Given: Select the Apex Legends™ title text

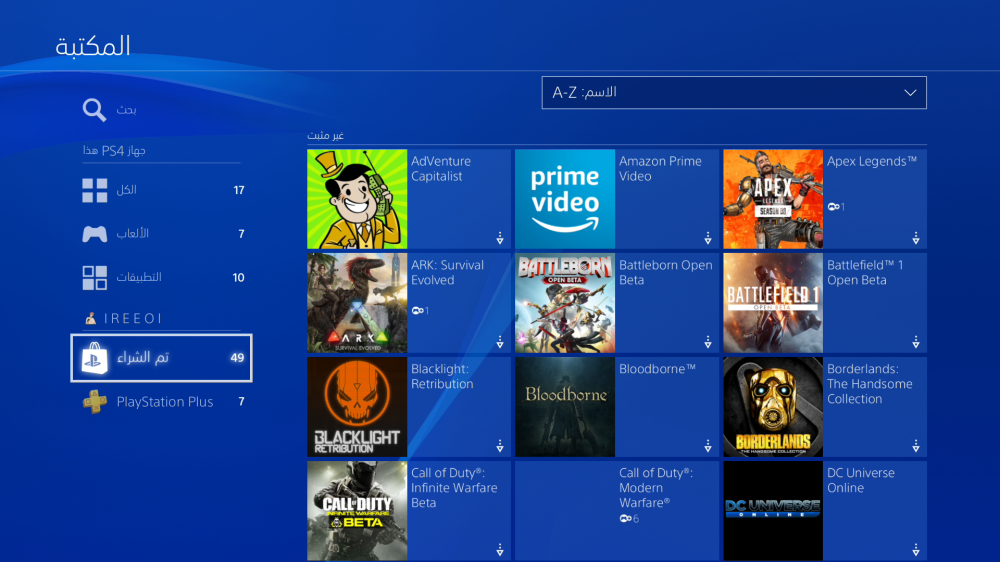Looking at the screenshot, I should pyautogui.click(x=872, y=161).
